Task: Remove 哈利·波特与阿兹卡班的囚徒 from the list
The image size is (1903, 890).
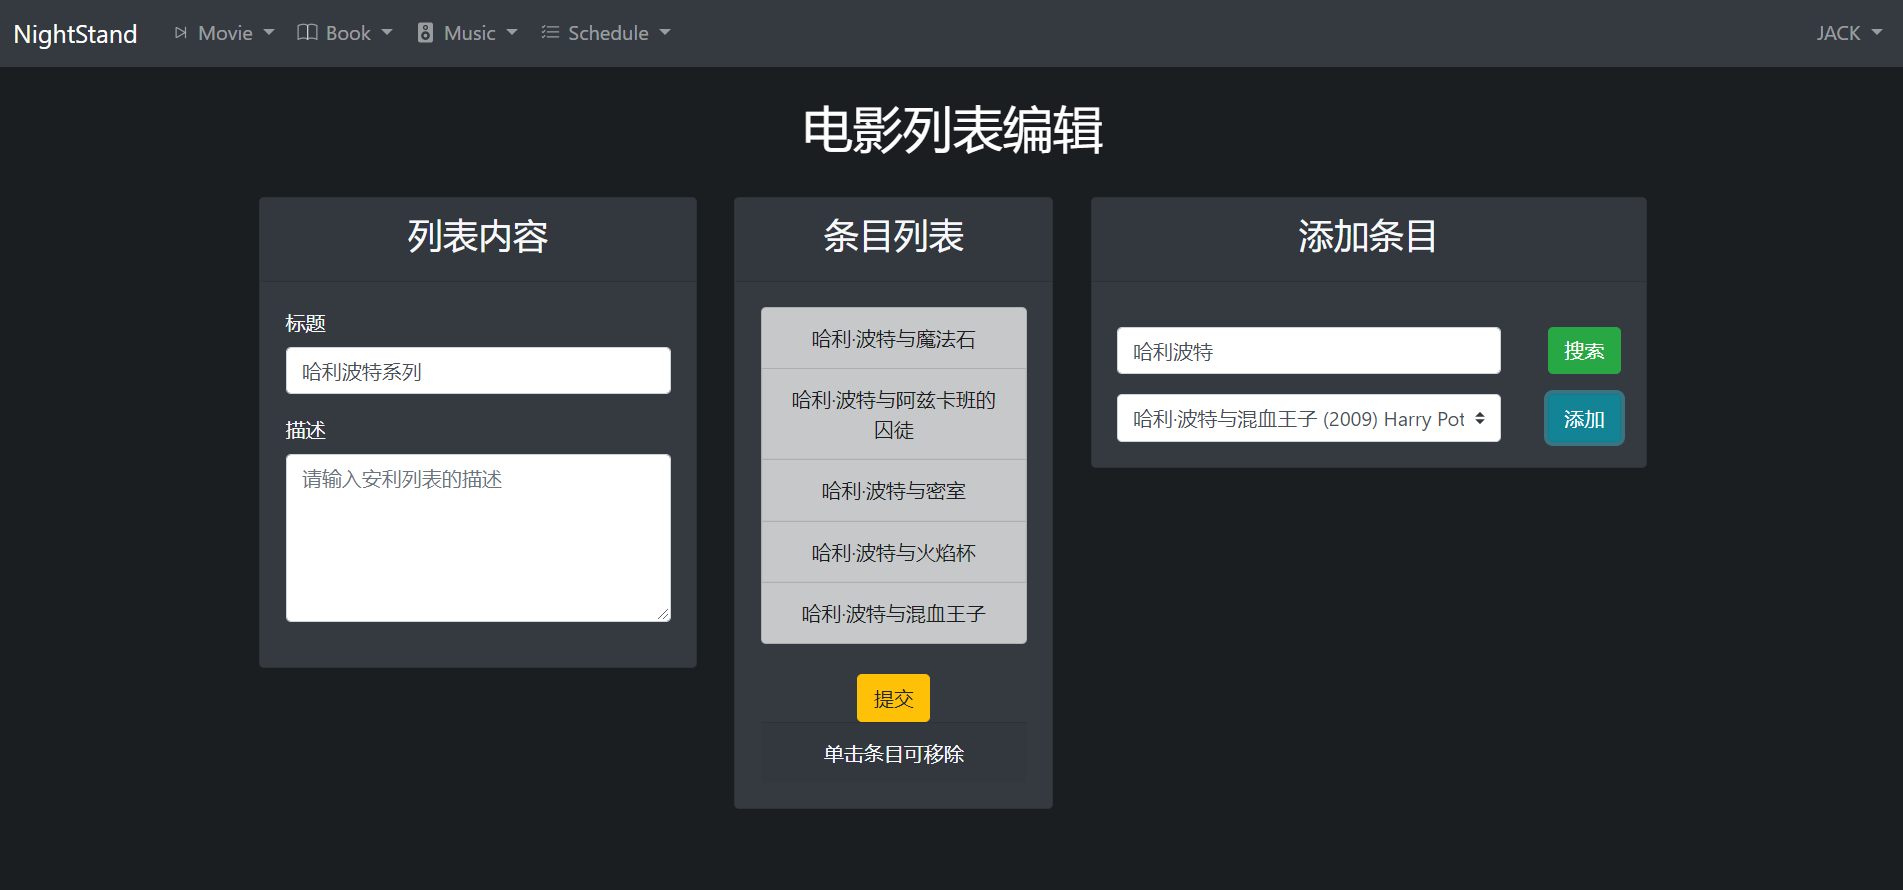Action: tap(894, 415)
